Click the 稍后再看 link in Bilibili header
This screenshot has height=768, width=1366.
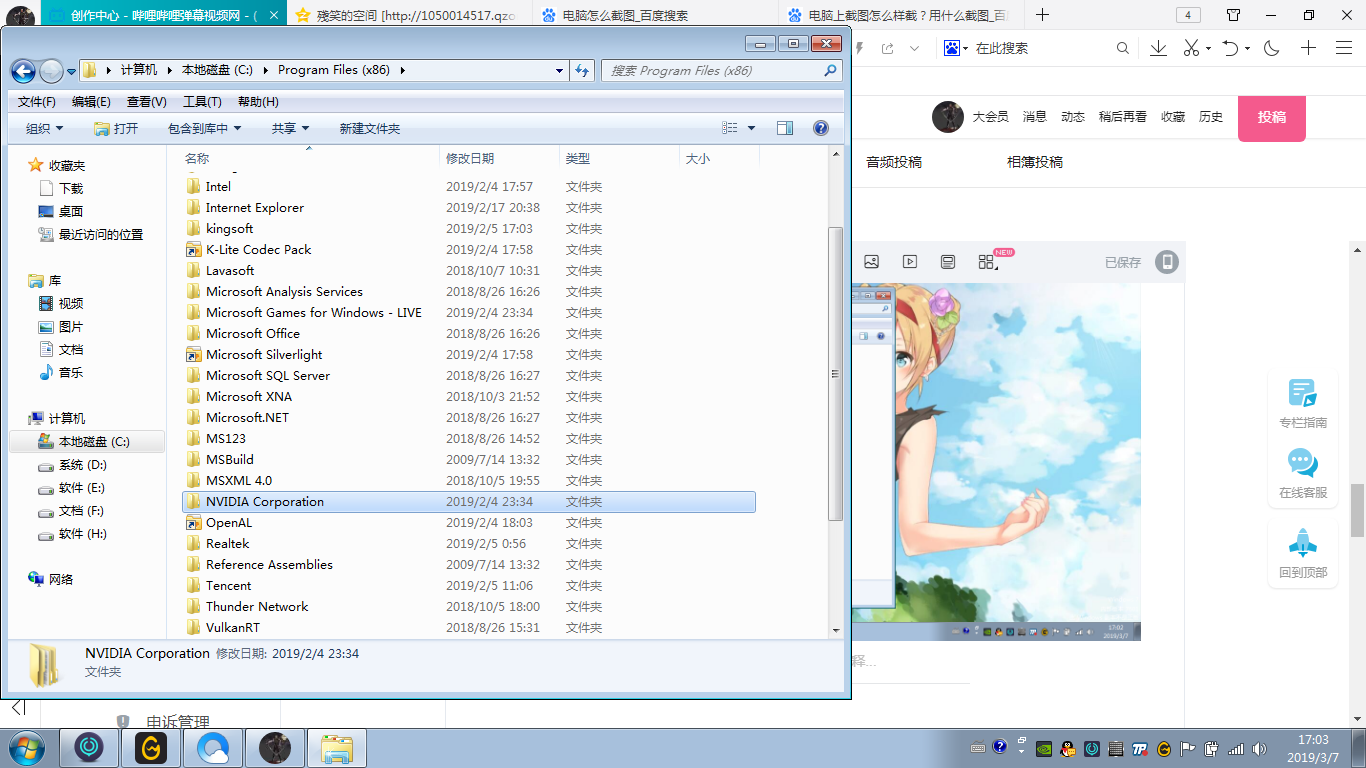1123,117
